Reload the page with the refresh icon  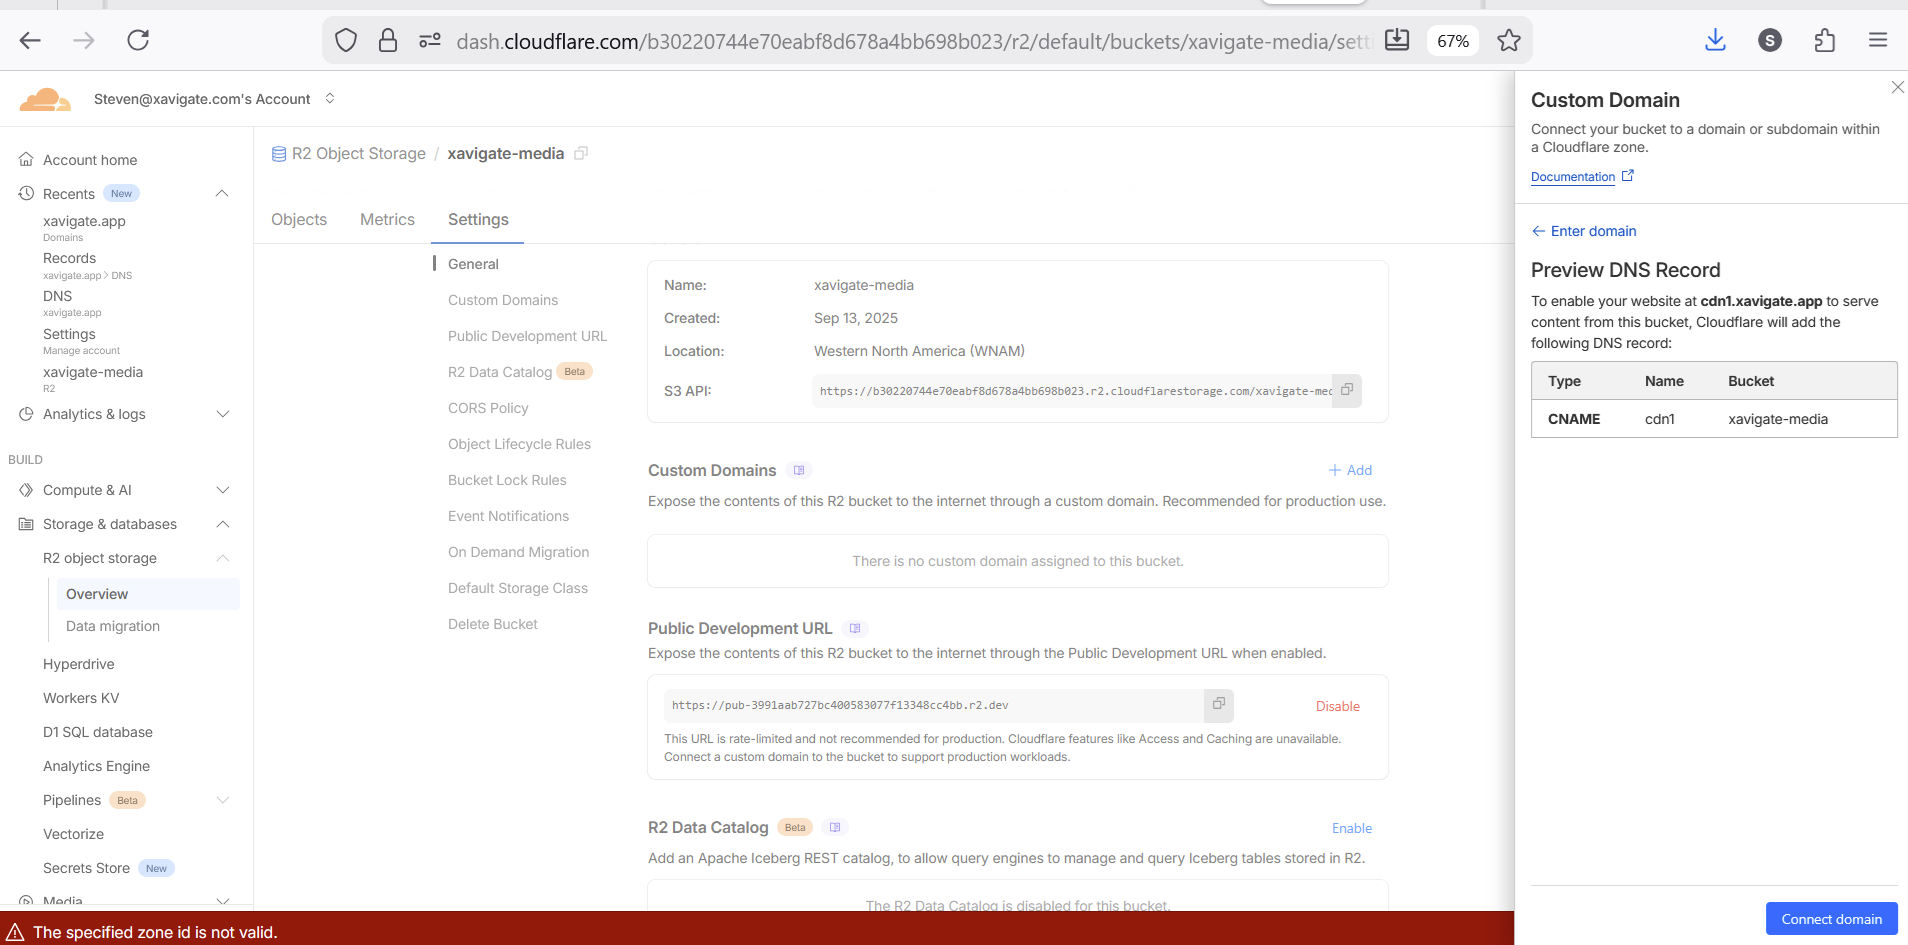pos(138,40)
